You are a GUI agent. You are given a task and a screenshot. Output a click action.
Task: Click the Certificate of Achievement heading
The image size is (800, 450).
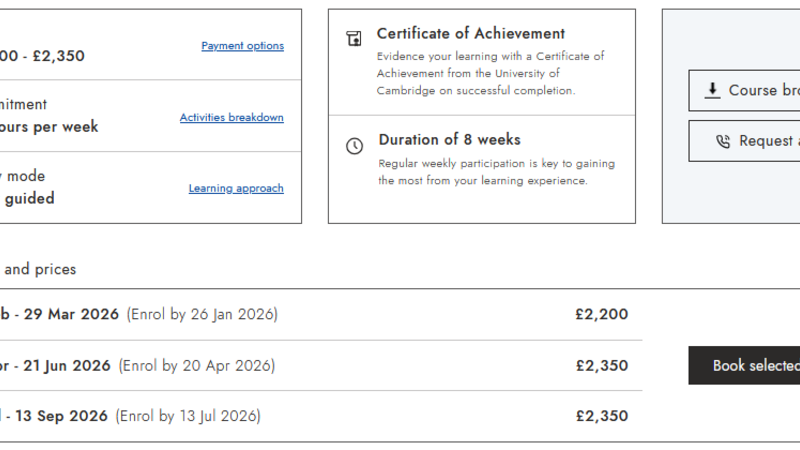click(x=470, y=34)
